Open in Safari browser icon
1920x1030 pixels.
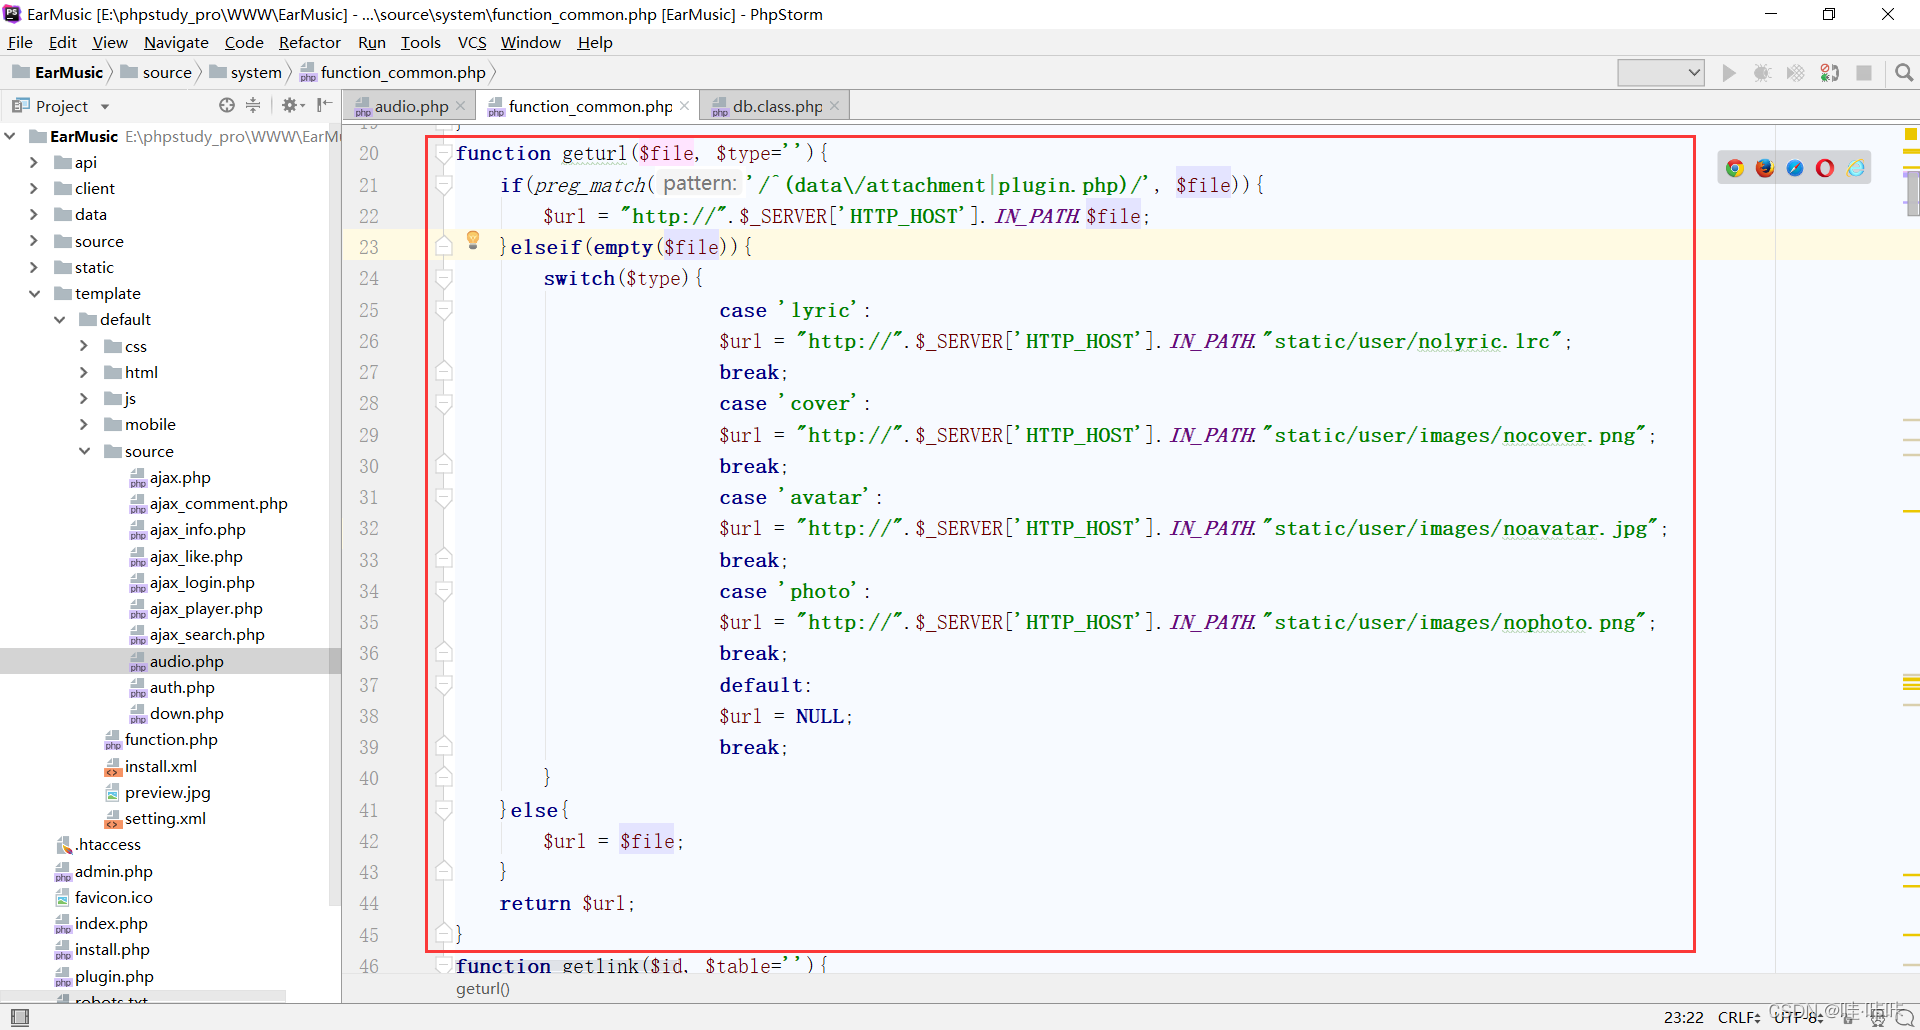[x=1795, y=168]
